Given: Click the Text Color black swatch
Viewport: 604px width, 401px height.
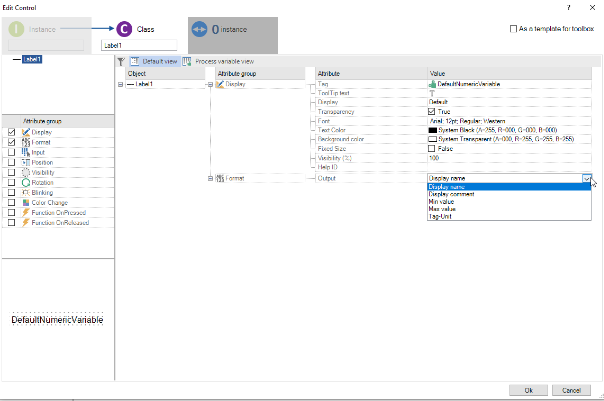Looking at the screenshot, I should [433, 130].
